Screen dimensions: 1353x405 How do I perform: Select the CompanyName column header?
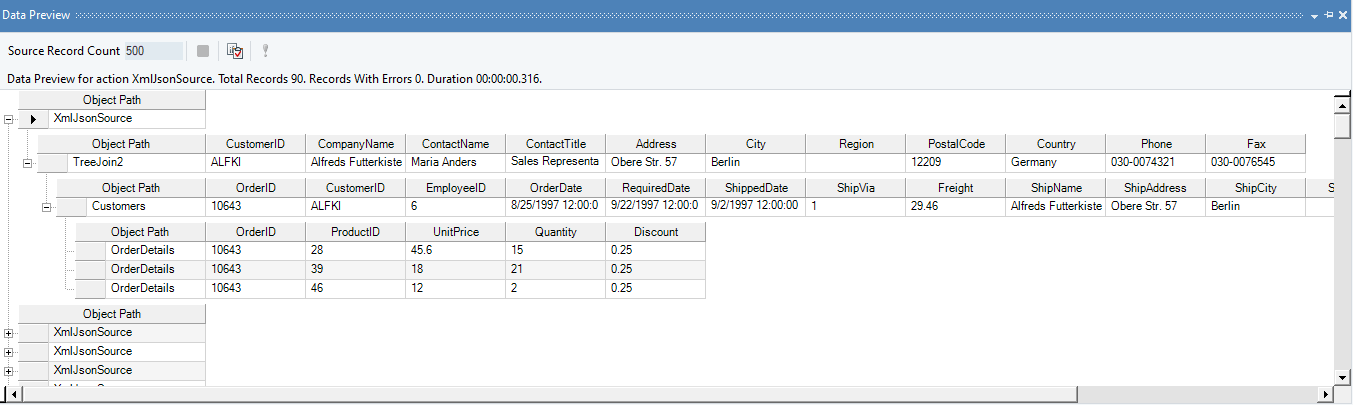(355, 144)
